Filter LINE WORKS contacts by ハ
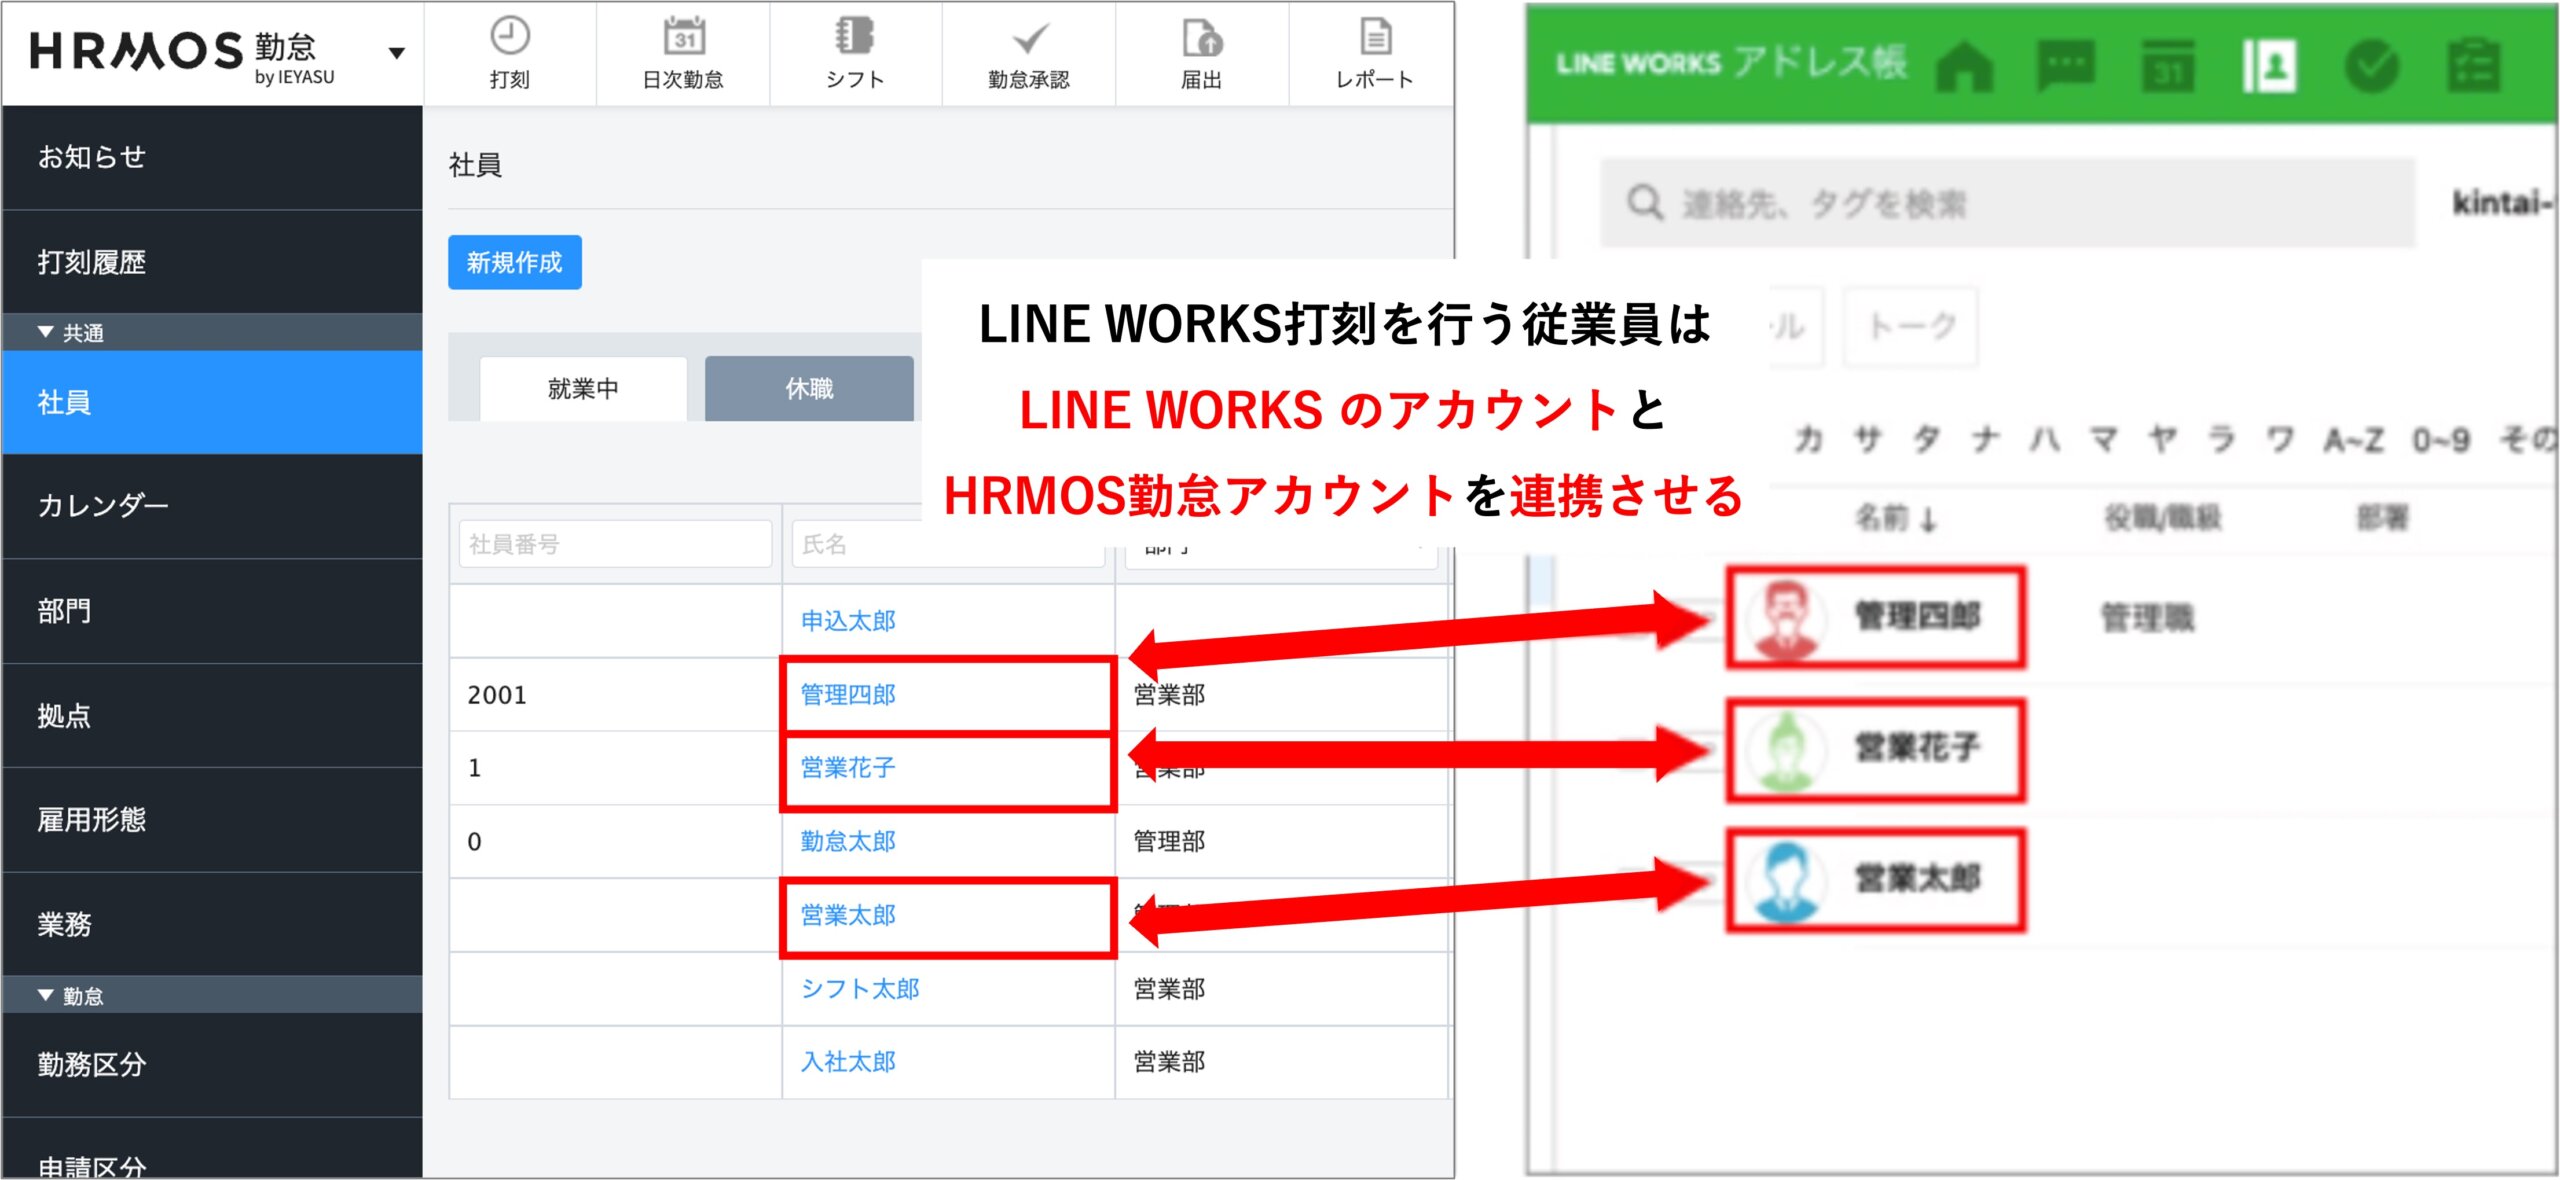2560x1180 pixels. pyautogui.click(x=2044, y=439)
